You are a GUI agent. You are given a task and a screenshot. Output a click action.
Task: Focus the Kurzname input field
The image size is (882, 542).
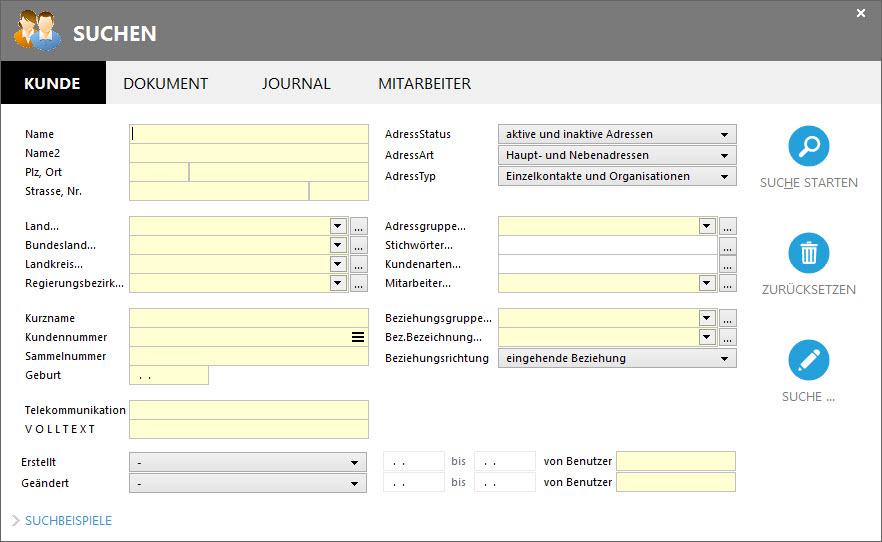(248, 319)
